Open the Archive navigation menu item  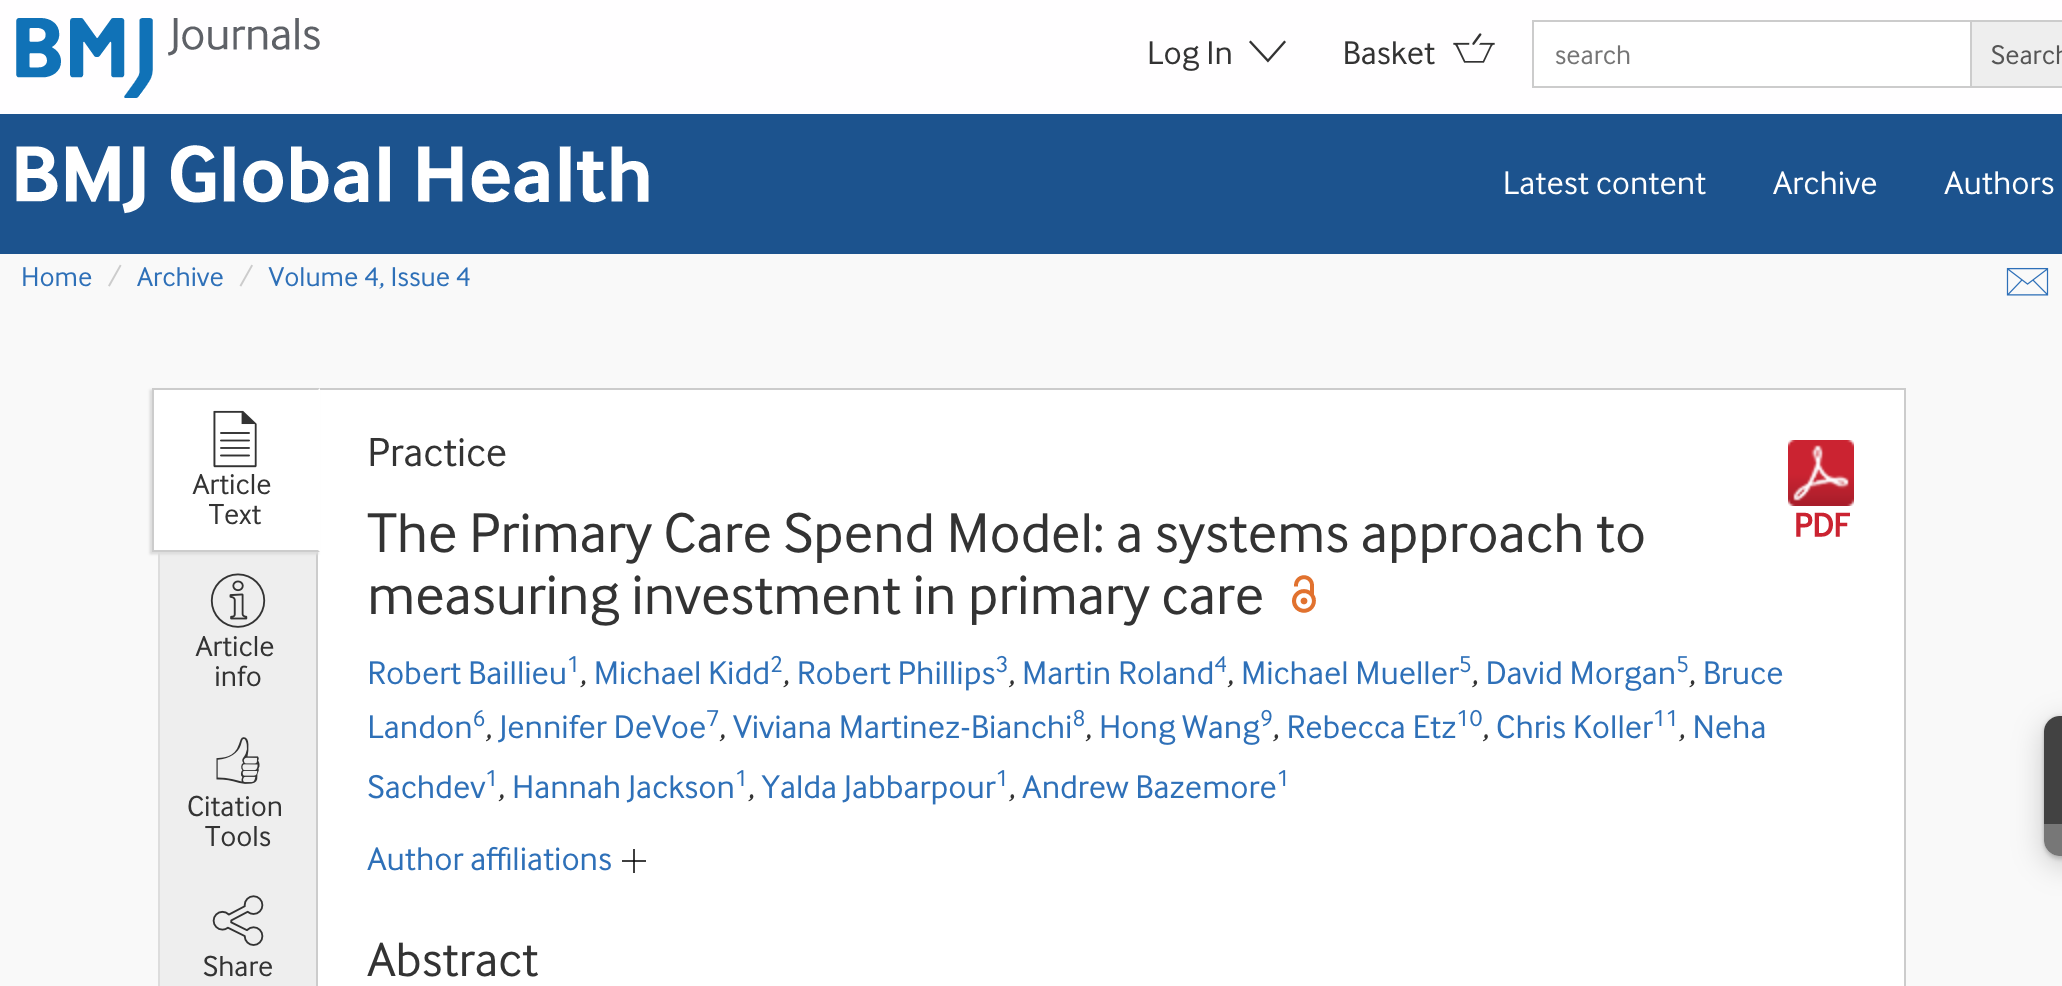point(1824,184)
